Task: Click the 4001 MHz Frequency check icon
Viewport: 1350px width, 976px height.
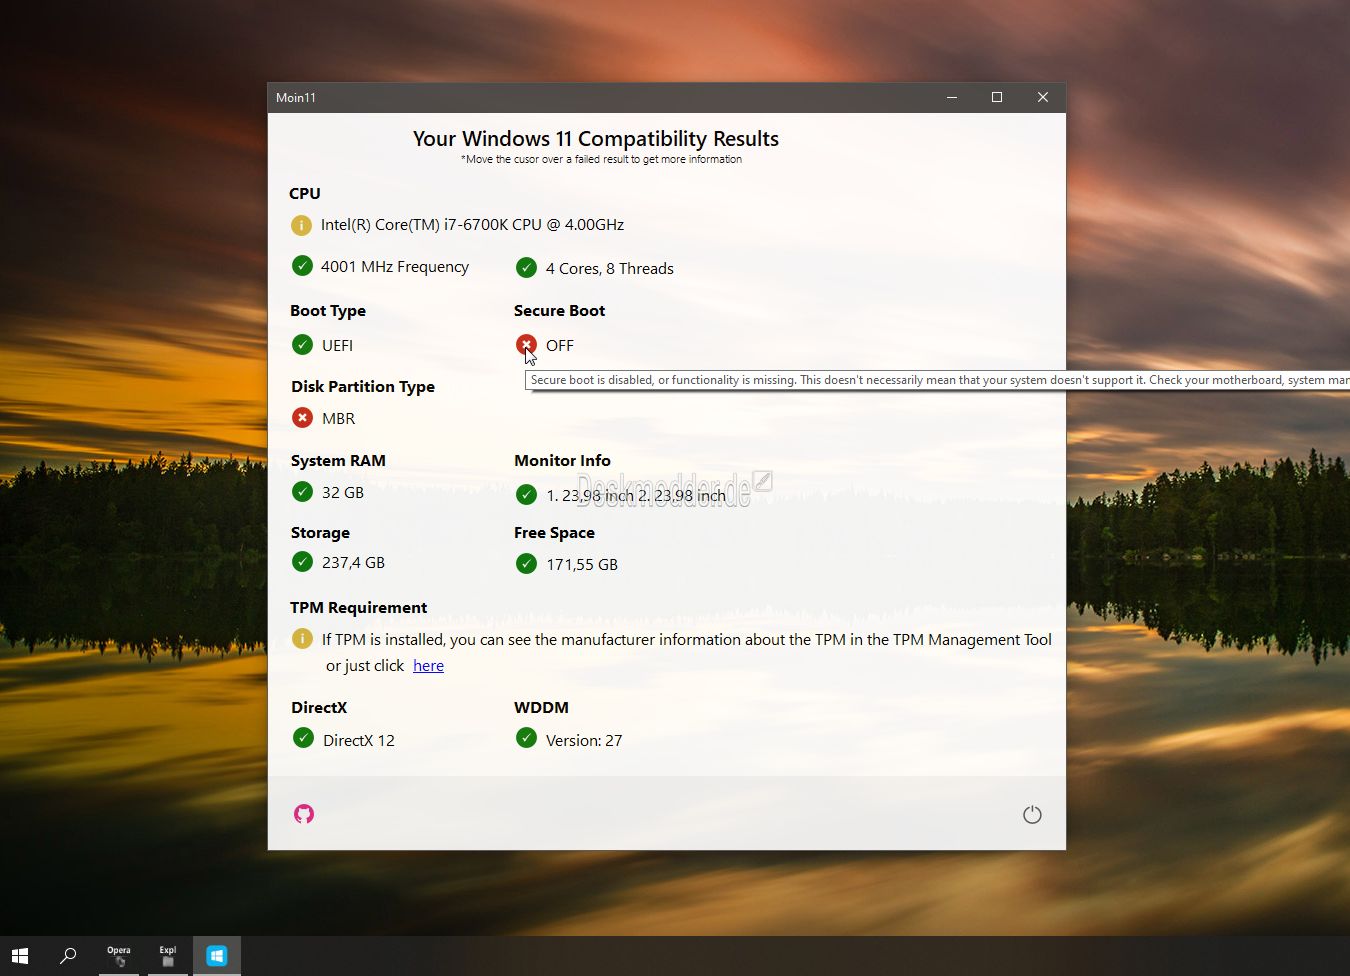Action: [x=301, y=265]
